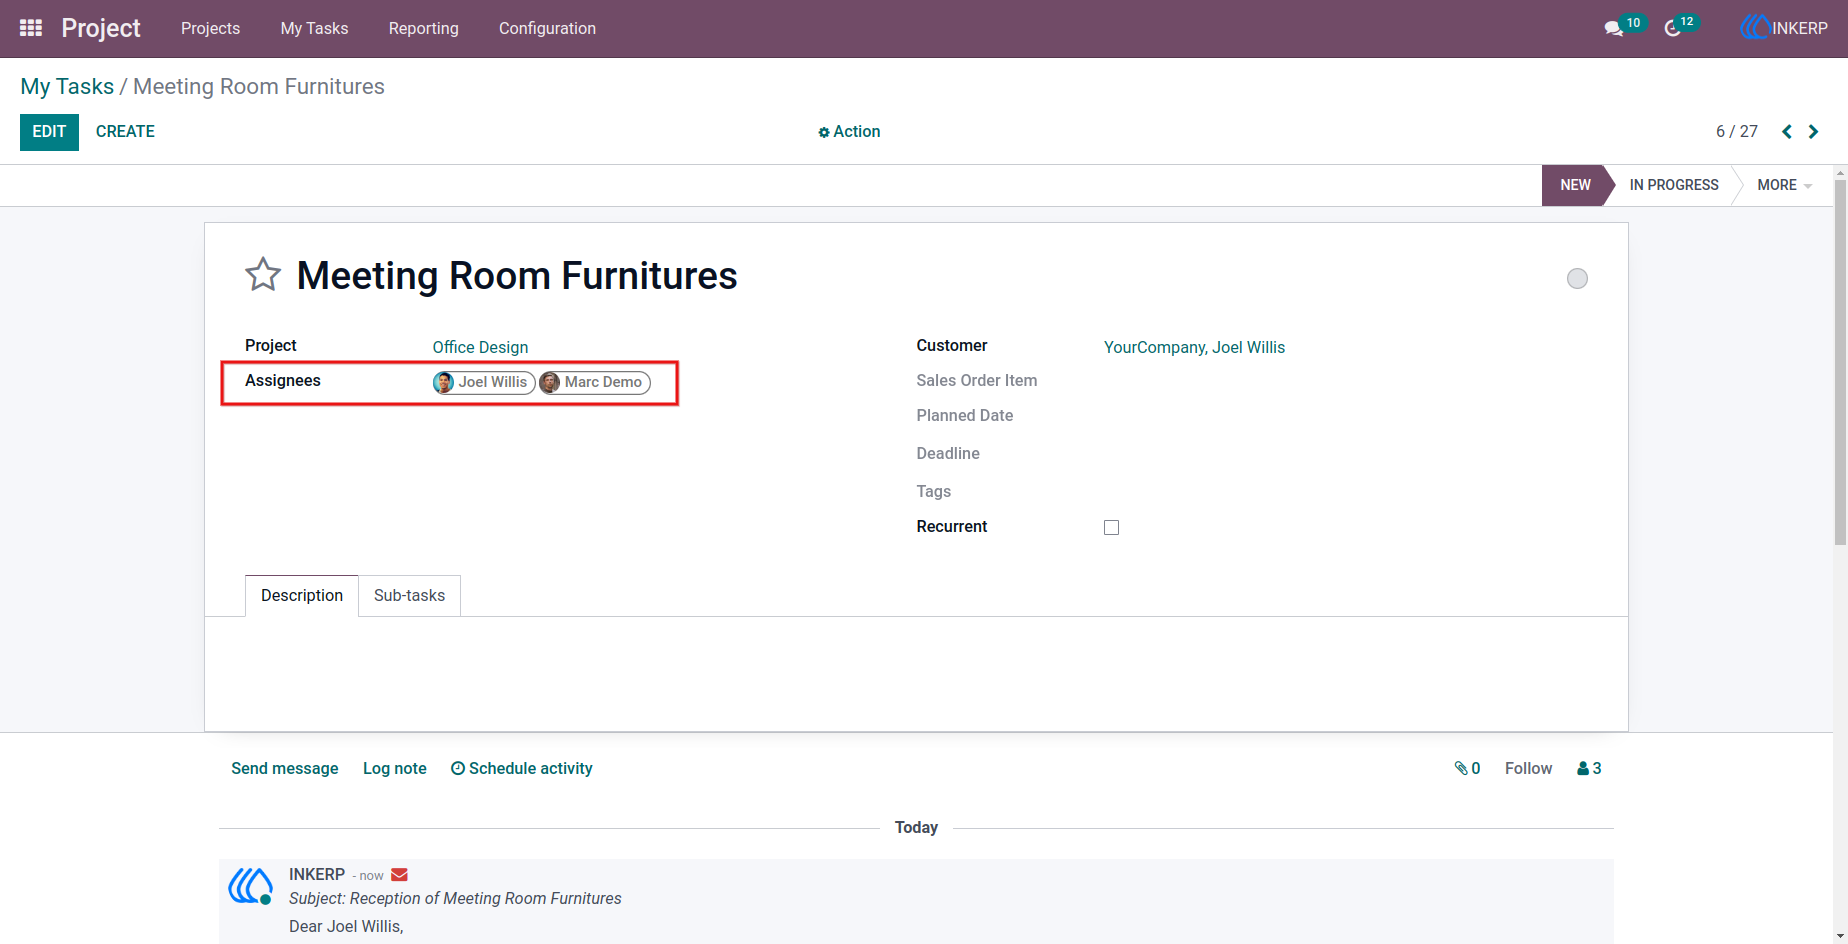Click the CREATE button
The width and height of the screenshot is (1848, 944).
tap(125, 132)
